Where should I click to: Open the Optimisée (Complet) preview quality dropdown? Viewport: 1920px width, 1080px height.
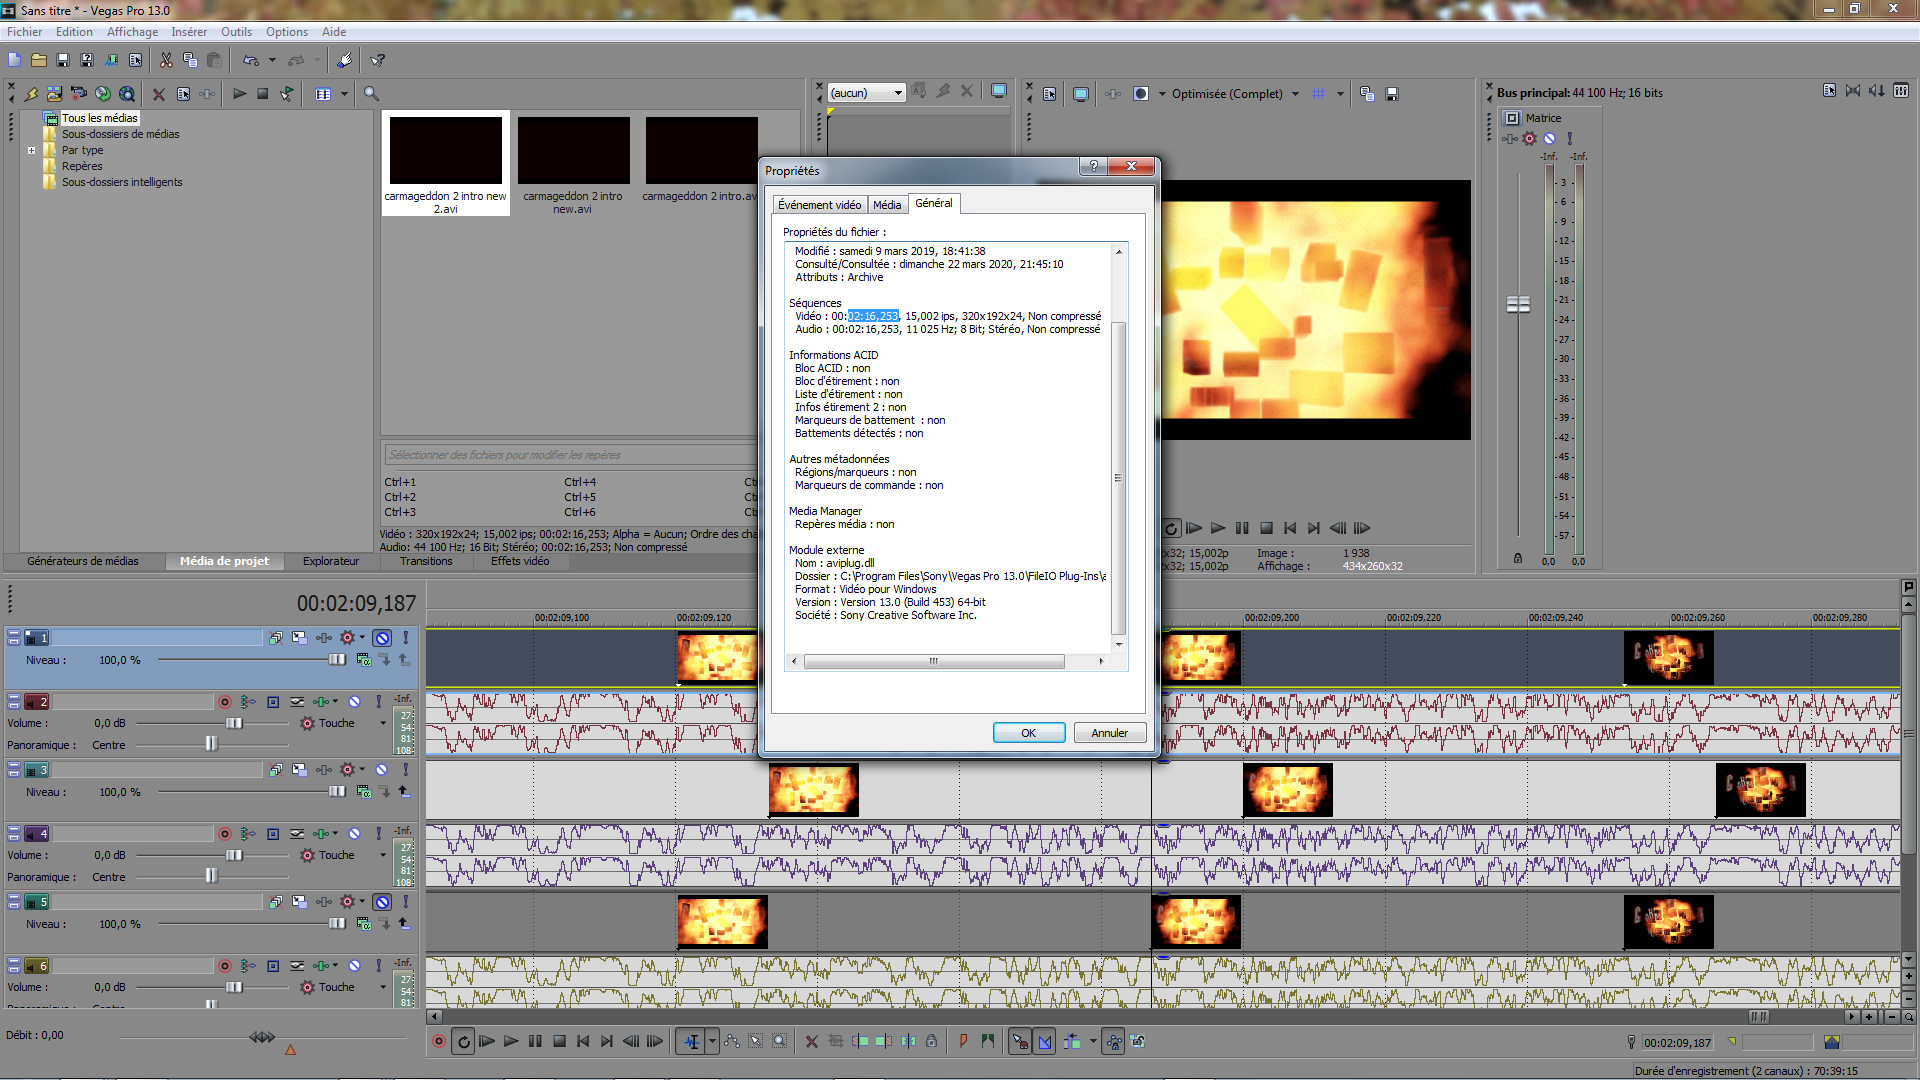1295,94
